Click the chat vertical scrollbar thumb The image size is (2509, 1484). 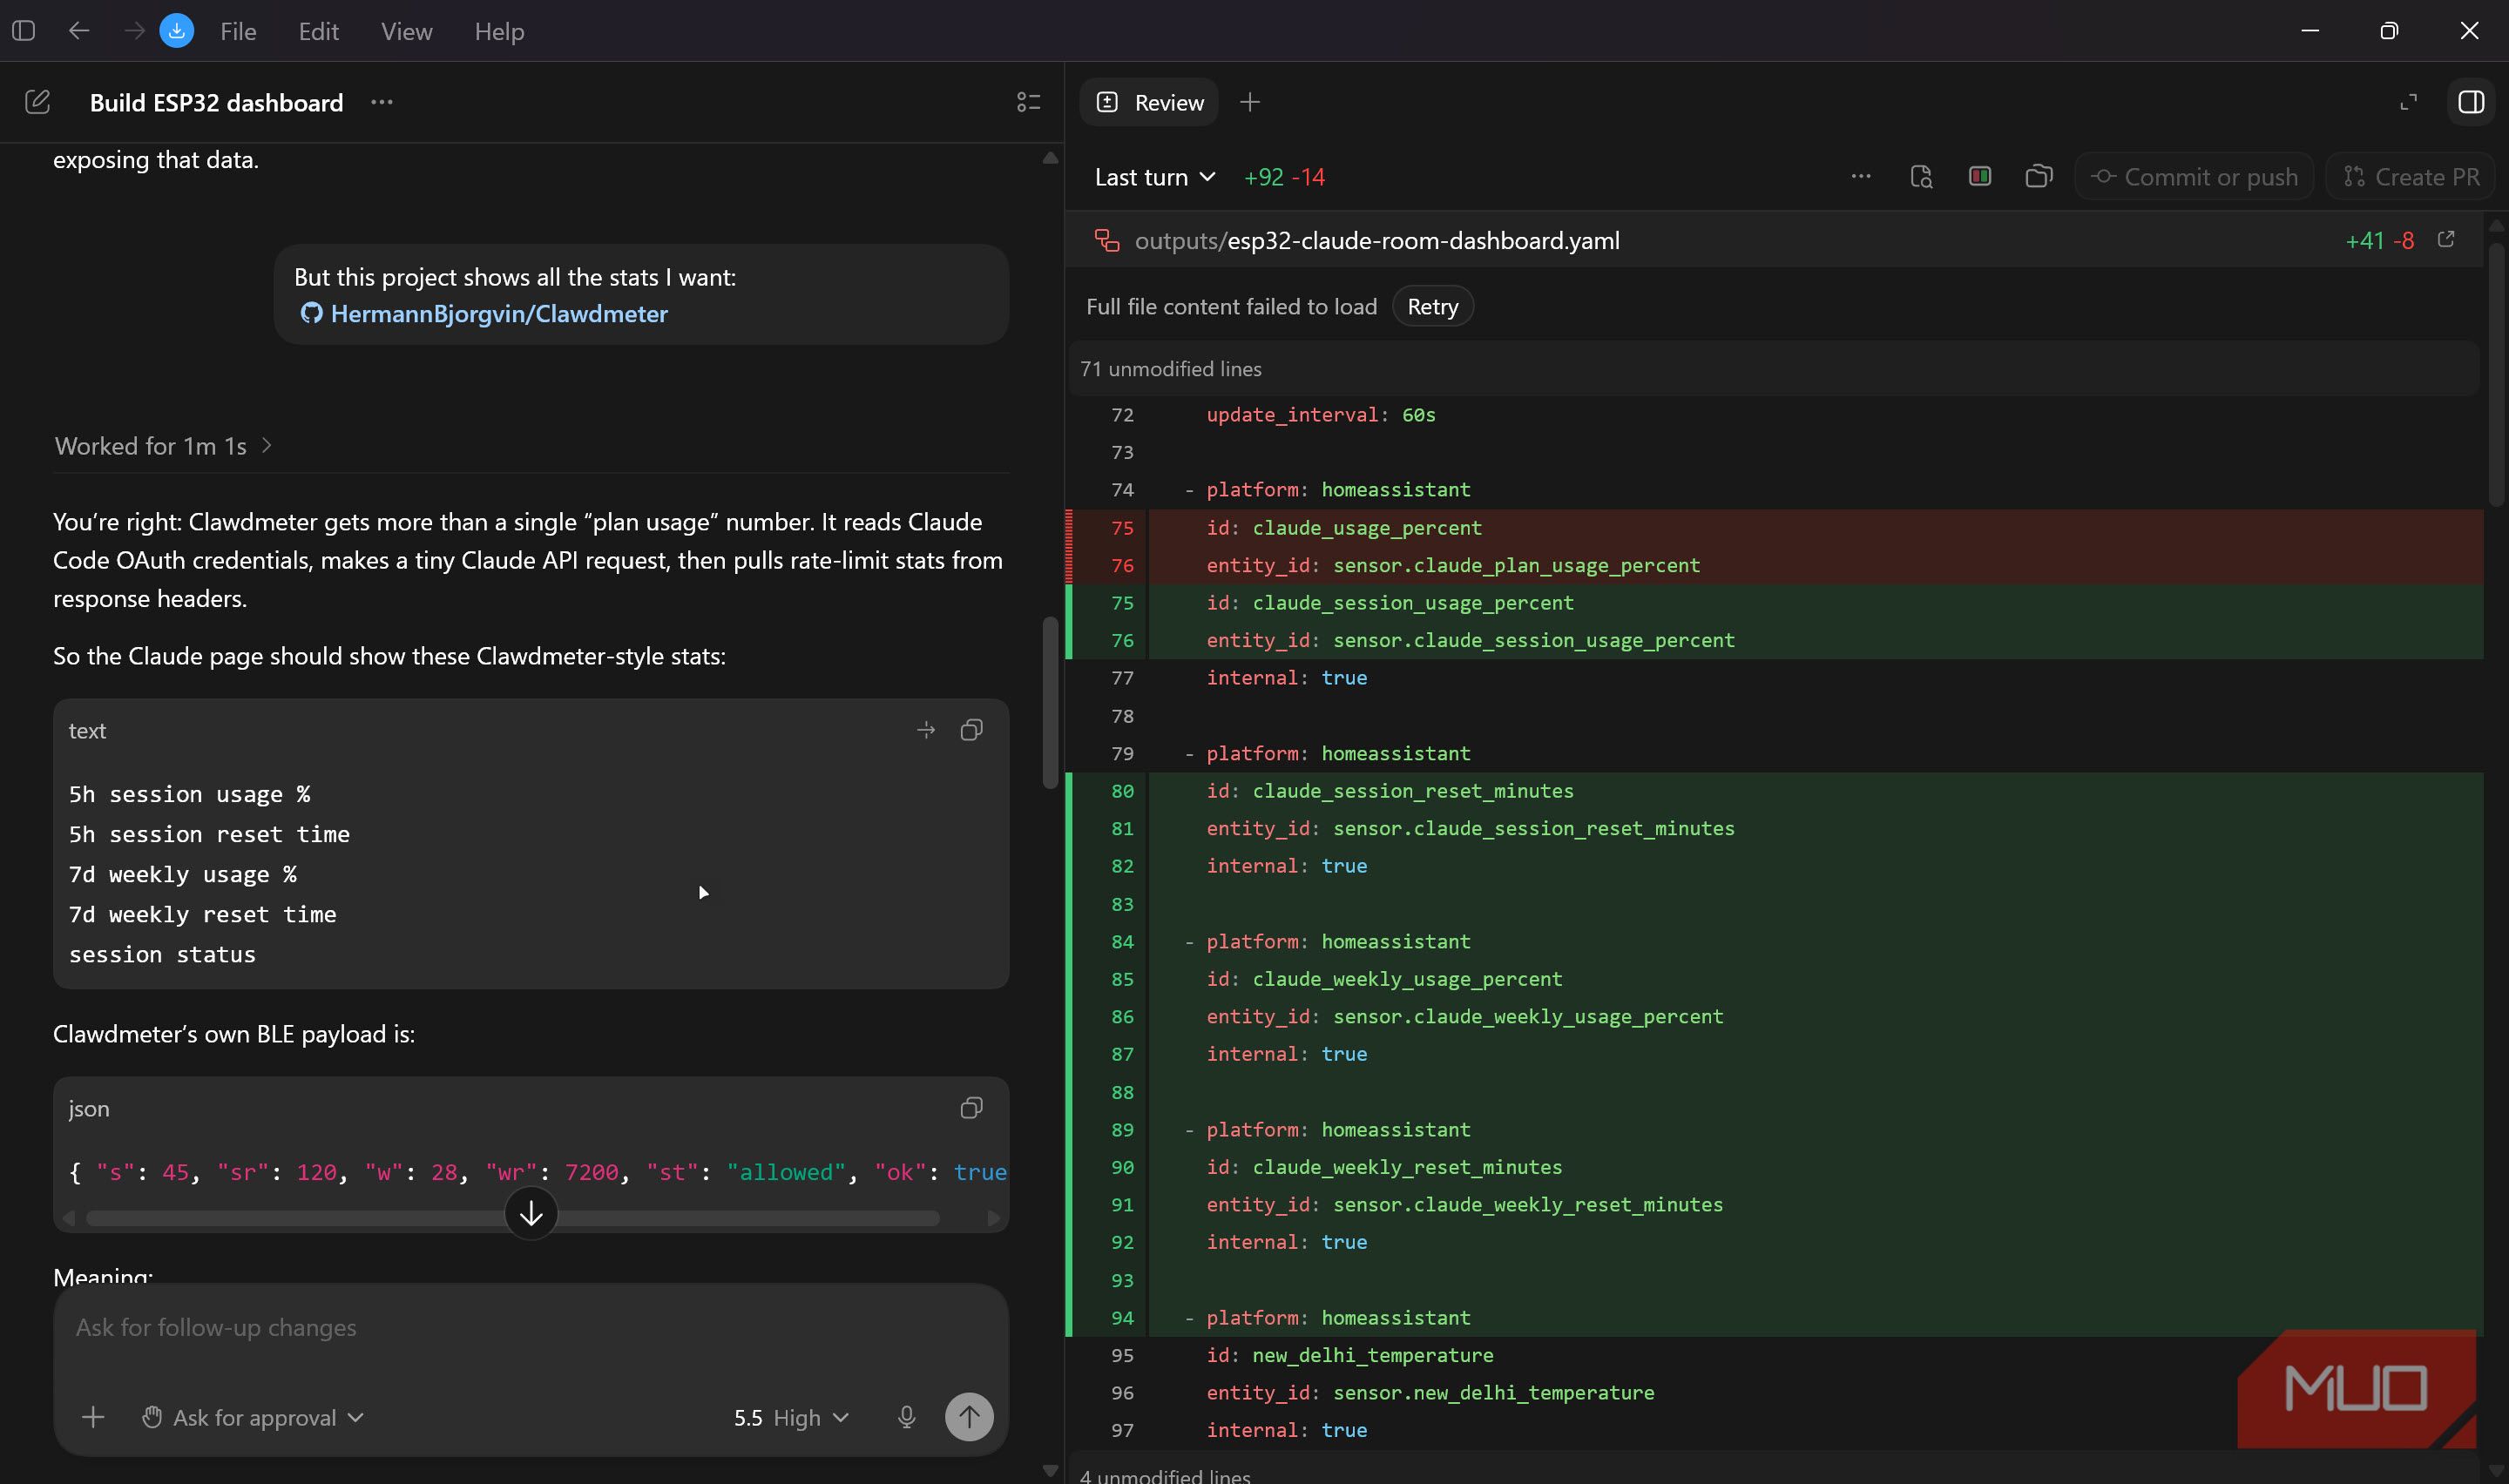point(1050,703)
